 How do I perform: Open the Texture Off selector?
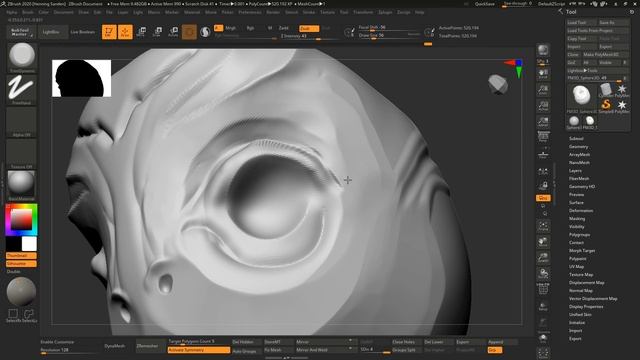click(x=22, y=154)
